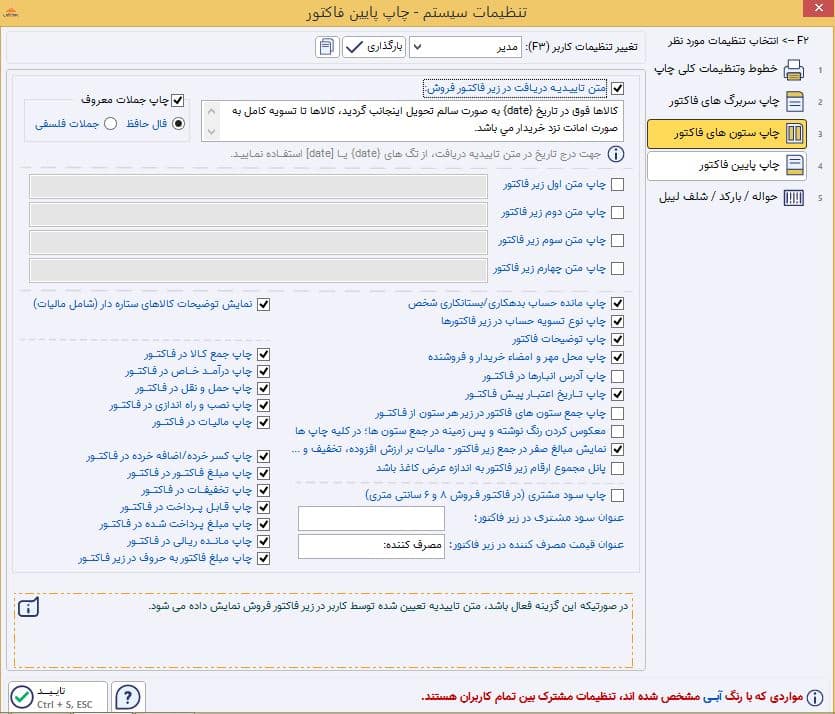Uncheck چاپ جملات معروف checkbox
835x714 pixels.
(177, 100)
